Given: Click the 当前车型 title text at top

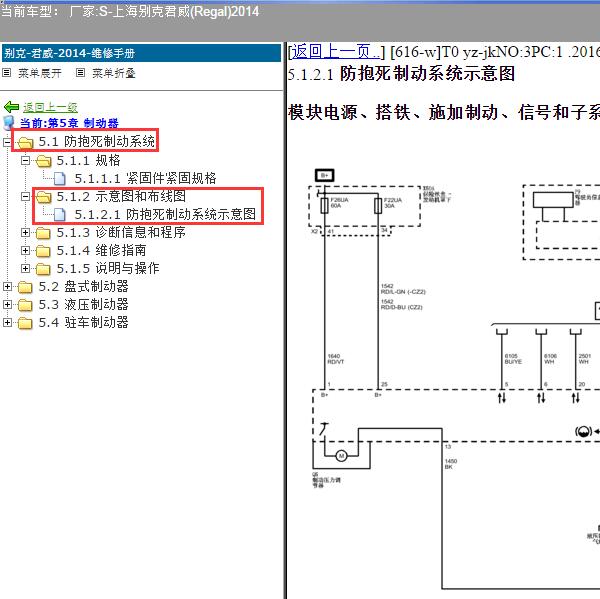Looking at the screenshot, I should 130,11.
